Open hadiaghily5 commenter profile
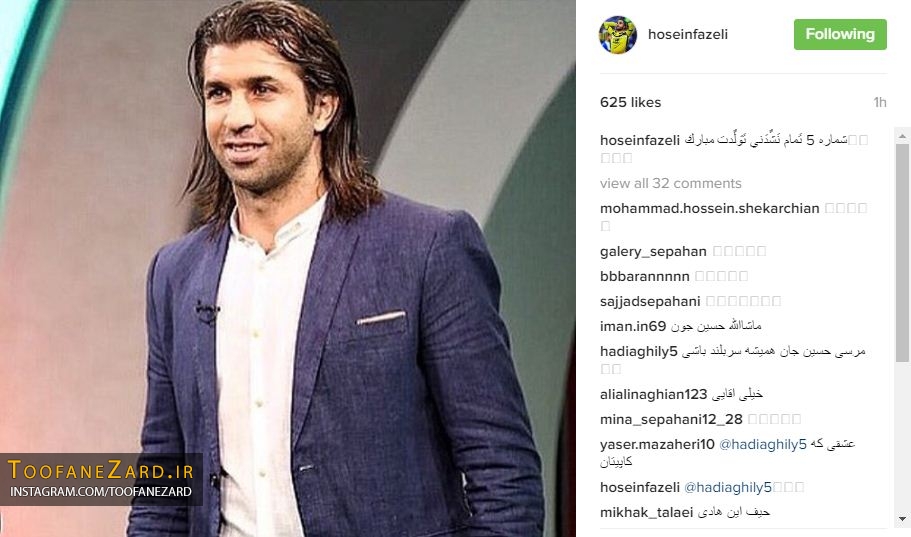The height and width of the screenshot is (537, 911). pyautogui.click(x=639, y=351)
